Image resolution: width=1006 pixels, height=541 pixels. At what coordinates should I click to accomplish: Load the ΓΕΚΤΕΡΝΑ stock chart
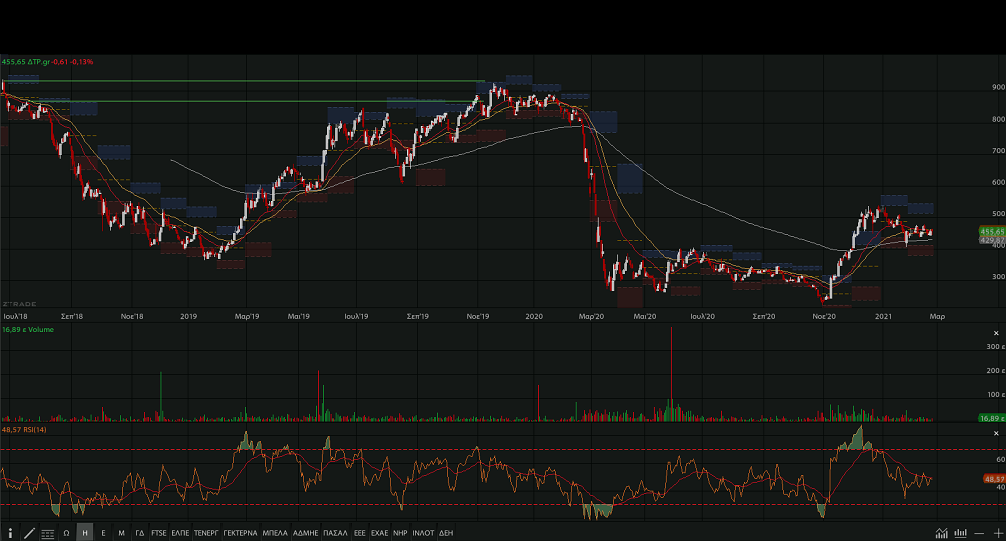tap(240, 533)
